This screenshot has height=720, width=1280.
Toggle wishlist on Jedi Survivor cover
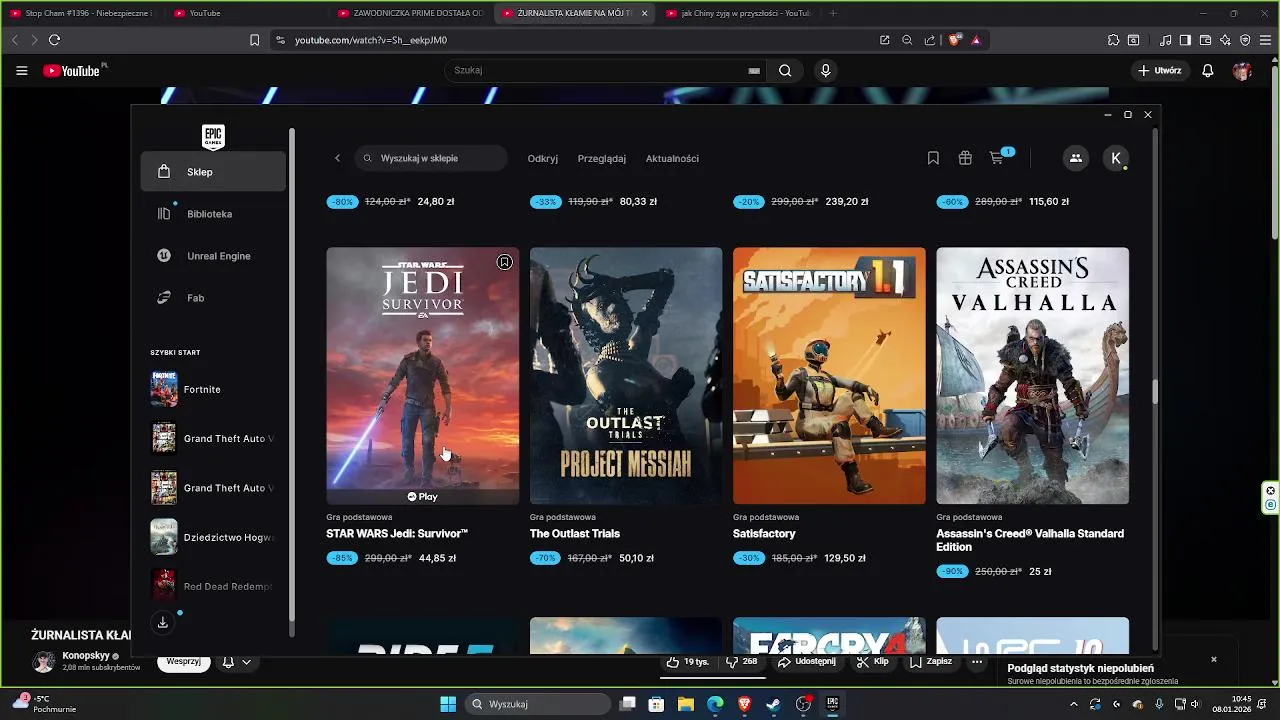(x=505, y=262)
